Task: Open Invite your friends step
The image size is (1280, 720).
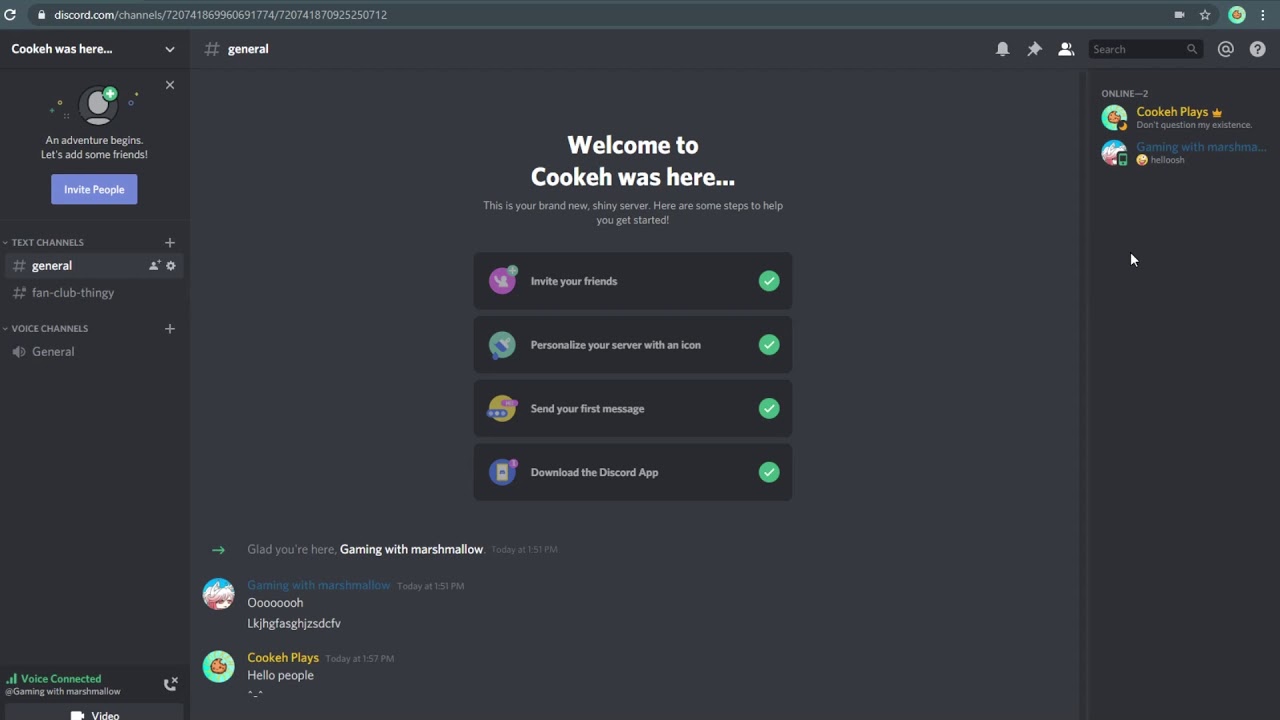Action: click(633, 281)
